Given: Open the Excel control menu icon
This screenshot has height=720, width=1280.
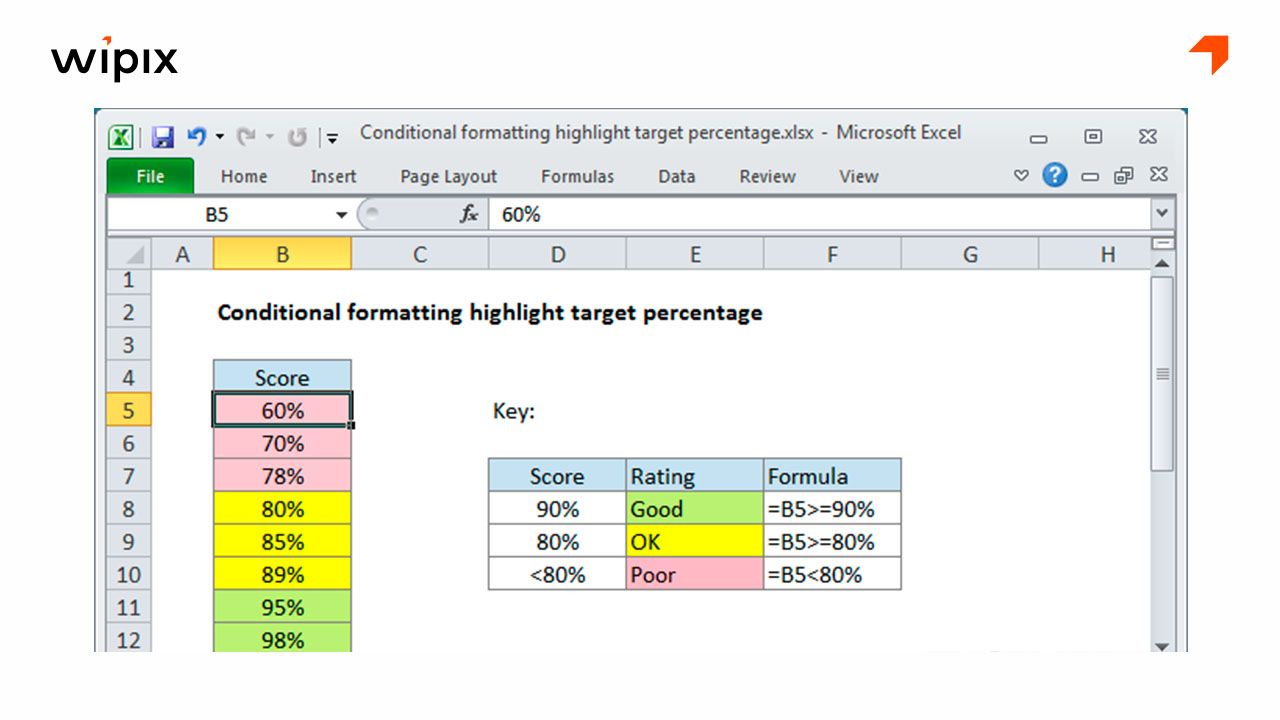Looking at the screenshot, I should [x=120, y=137].
